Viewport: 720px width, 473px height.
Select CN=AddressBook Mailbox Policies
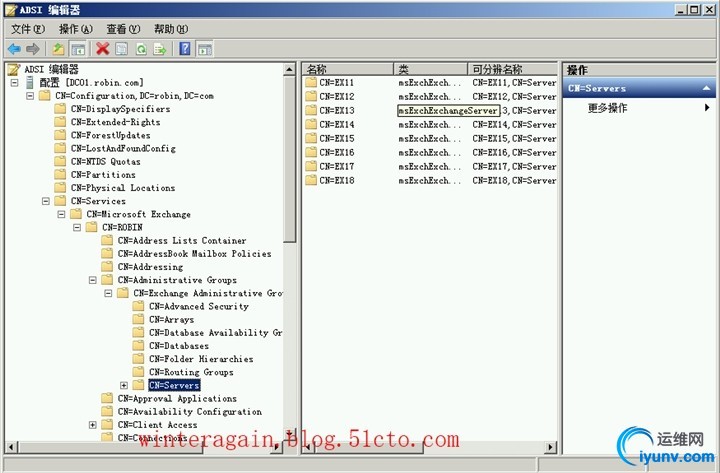pos(195,254)
